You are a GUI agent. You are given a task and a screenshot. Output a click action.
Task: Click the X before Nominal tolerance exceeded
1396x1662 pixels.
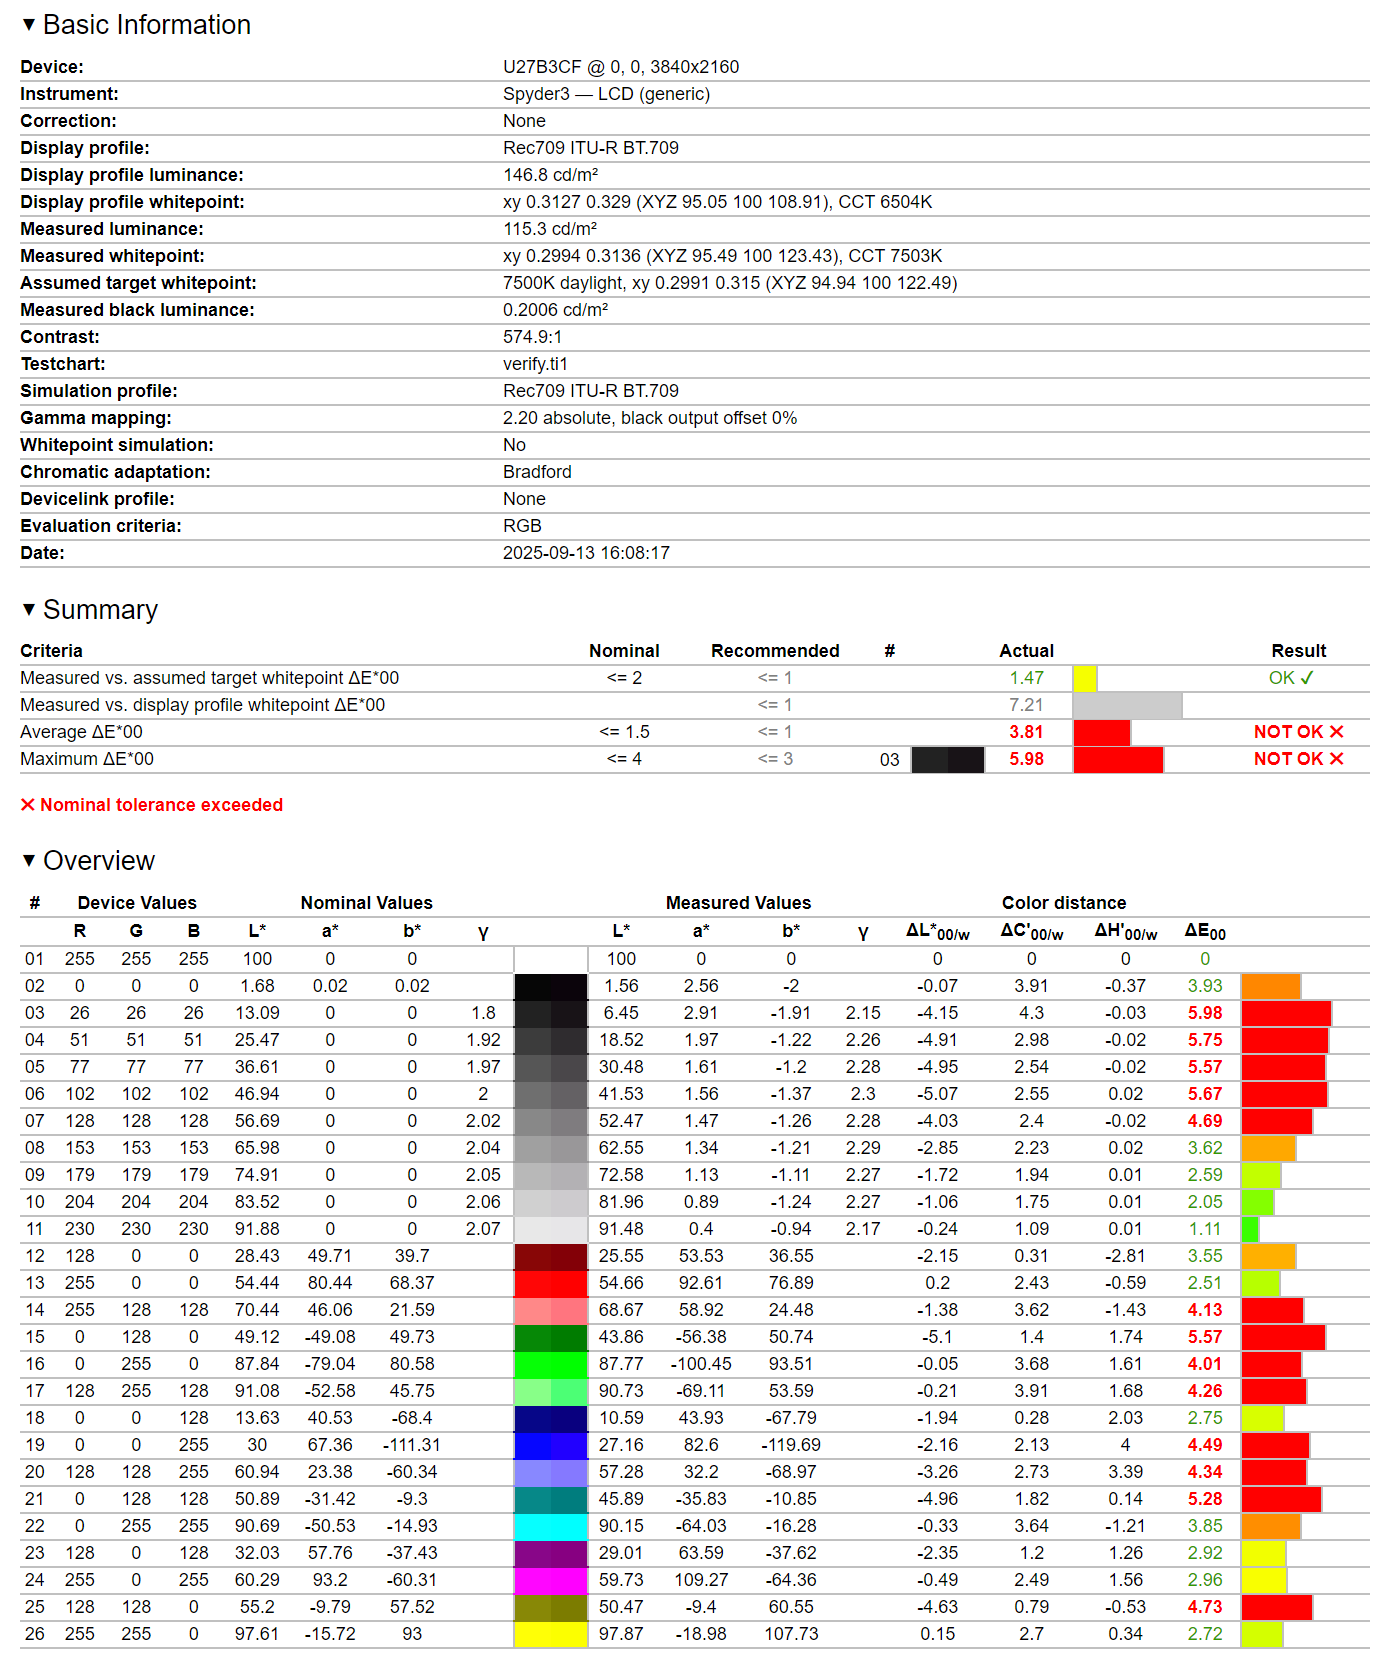(28, 805)
